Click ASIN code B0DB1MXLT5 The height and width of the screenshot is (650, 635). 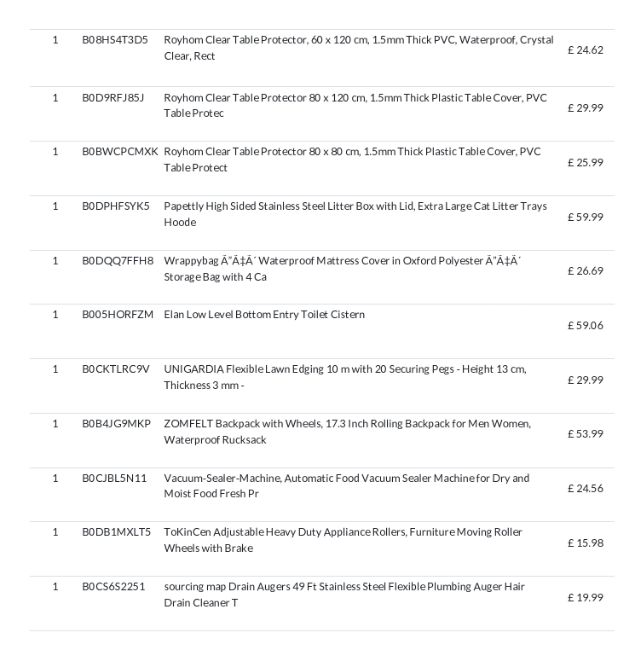point(116,532)
